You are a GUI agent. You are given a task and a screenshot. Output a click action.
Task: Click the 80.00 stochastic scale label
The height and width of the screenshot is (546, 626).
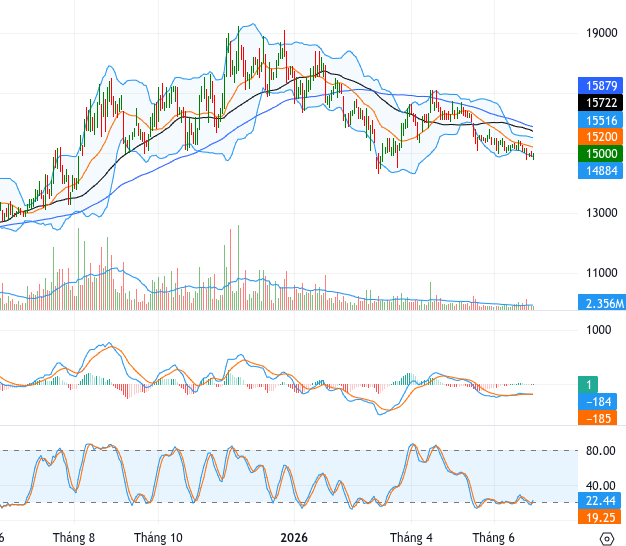600,451
